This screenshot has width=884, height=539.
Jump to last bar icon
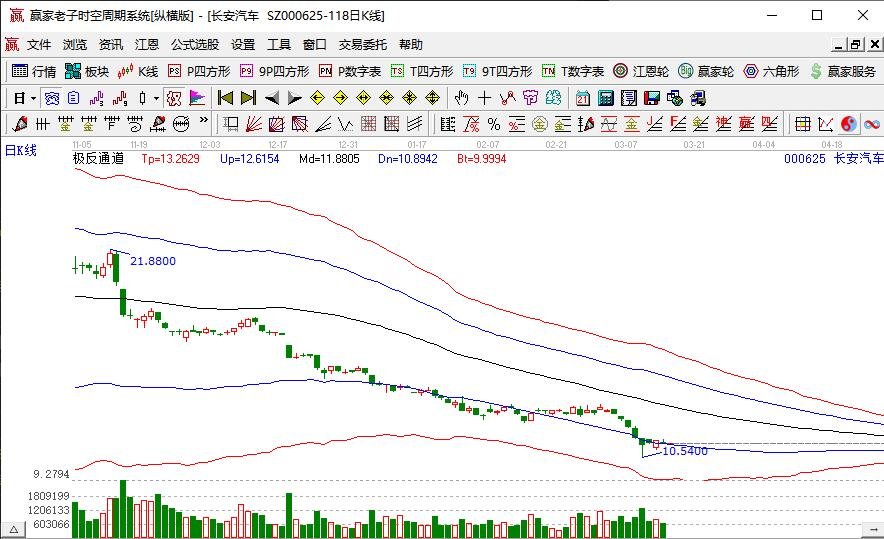[249, 99]
